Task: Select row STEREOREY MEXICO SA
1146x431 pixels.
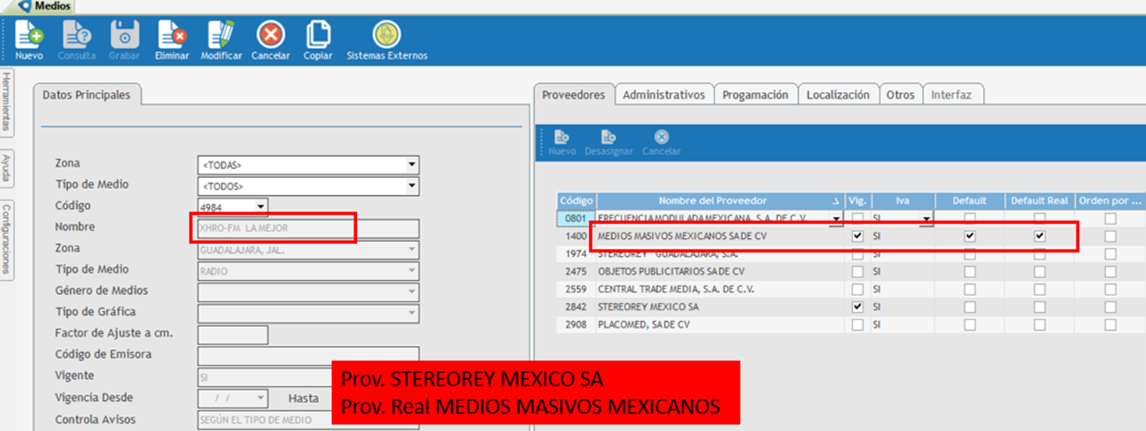Action: pos(851,307)
